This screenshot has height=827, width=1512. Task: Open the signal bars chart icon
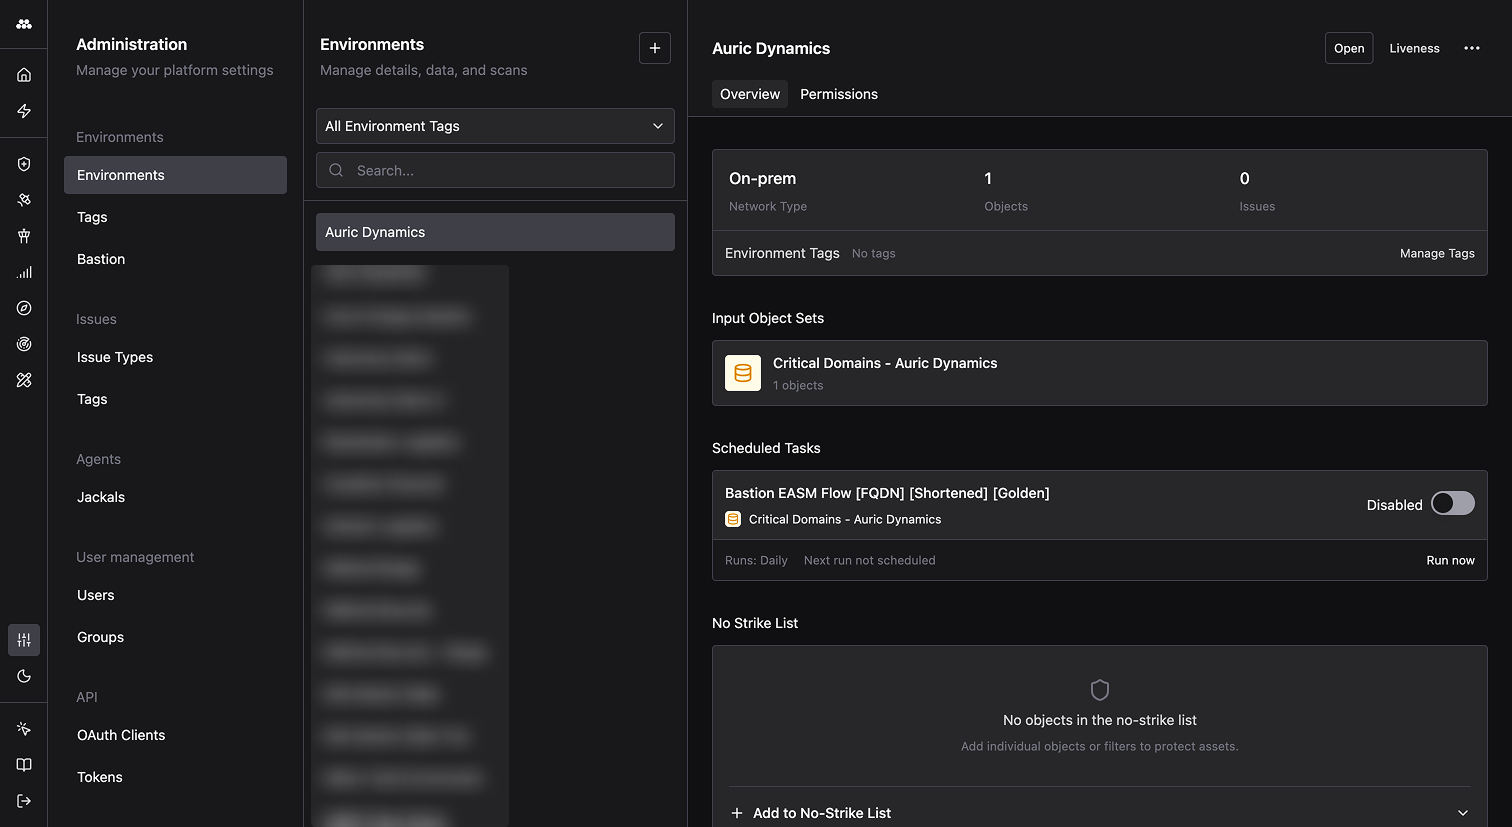tap(24, 272)
